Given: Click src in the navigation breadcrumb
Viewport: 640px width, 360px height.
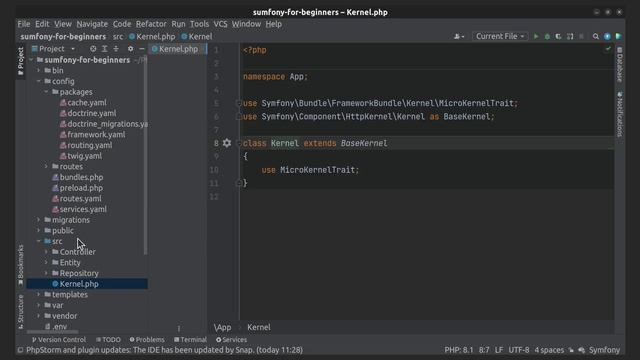Looking at the screenshot, I should [118, 36].
